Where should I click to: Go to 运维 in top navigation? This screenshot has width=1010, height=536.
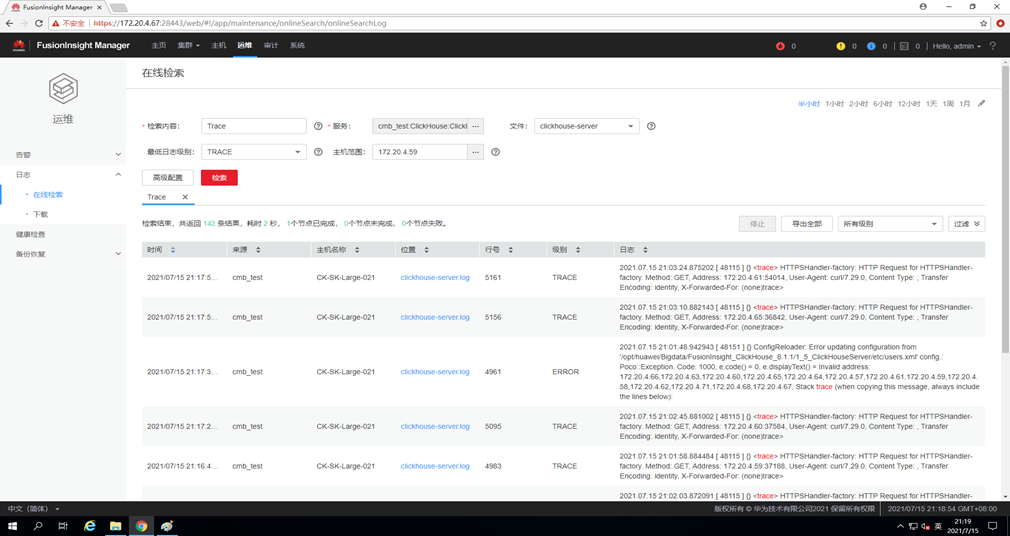[x=245, y=46]
